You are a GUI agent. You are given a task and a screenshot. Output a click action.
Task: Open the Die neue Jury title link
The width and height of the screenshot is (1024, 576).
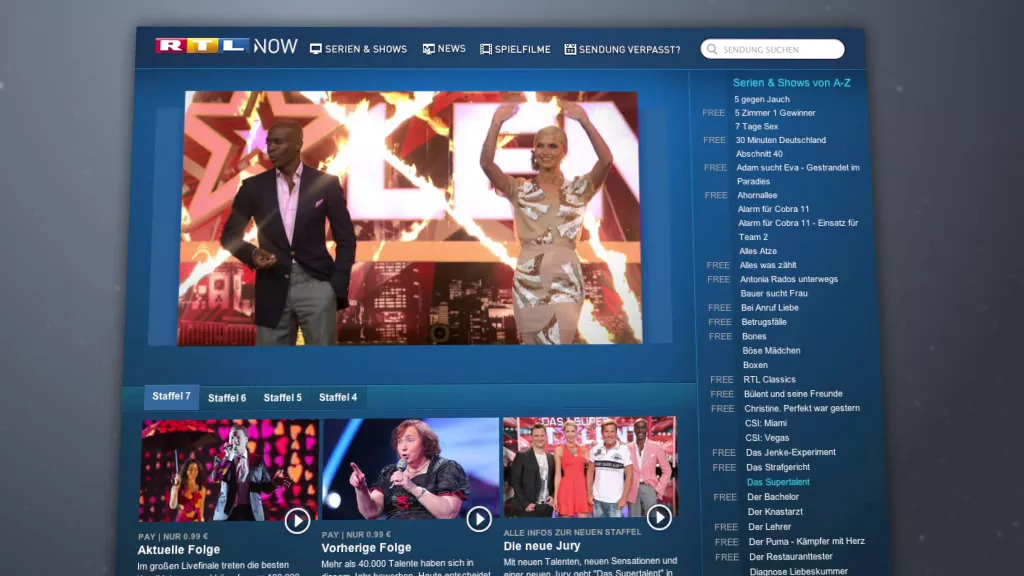click(x=542, y=546)
